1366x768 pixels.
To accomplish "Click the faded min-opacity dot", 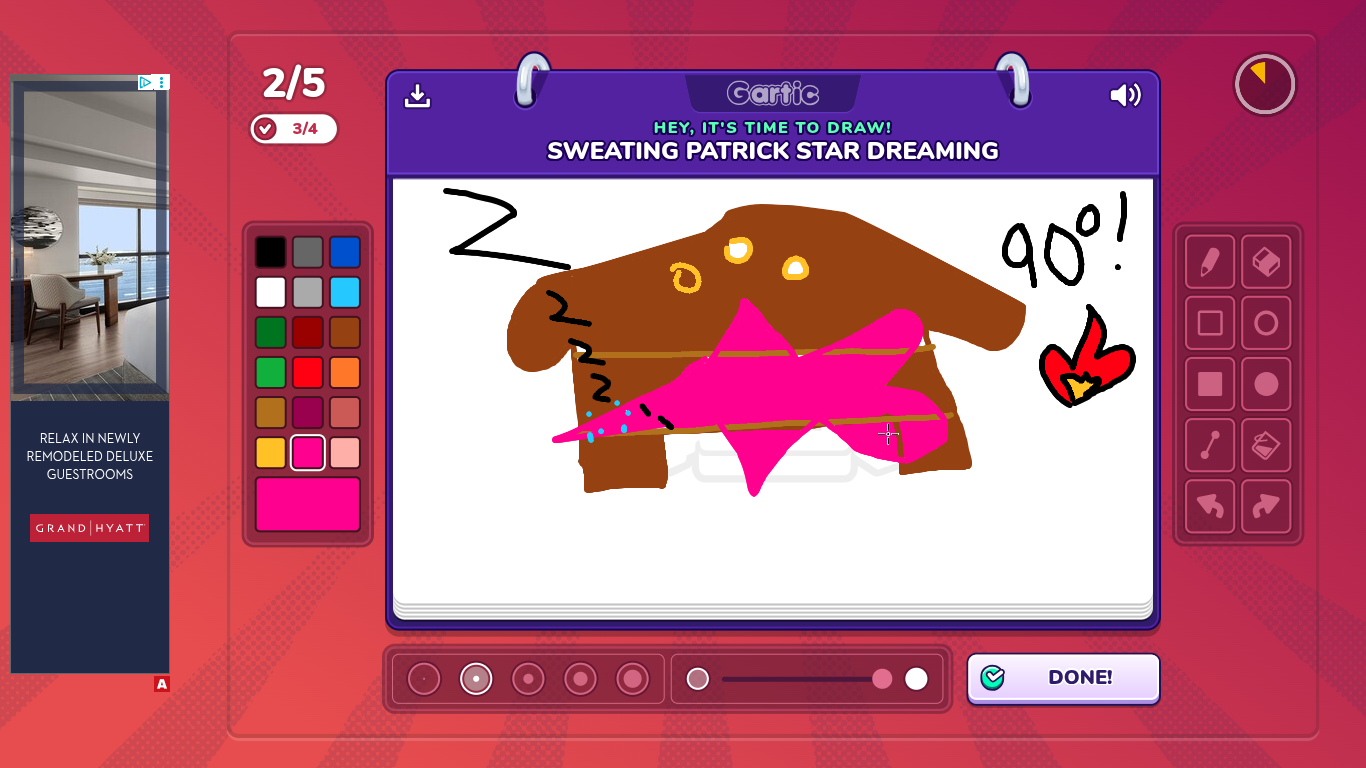I will point(698,679).
